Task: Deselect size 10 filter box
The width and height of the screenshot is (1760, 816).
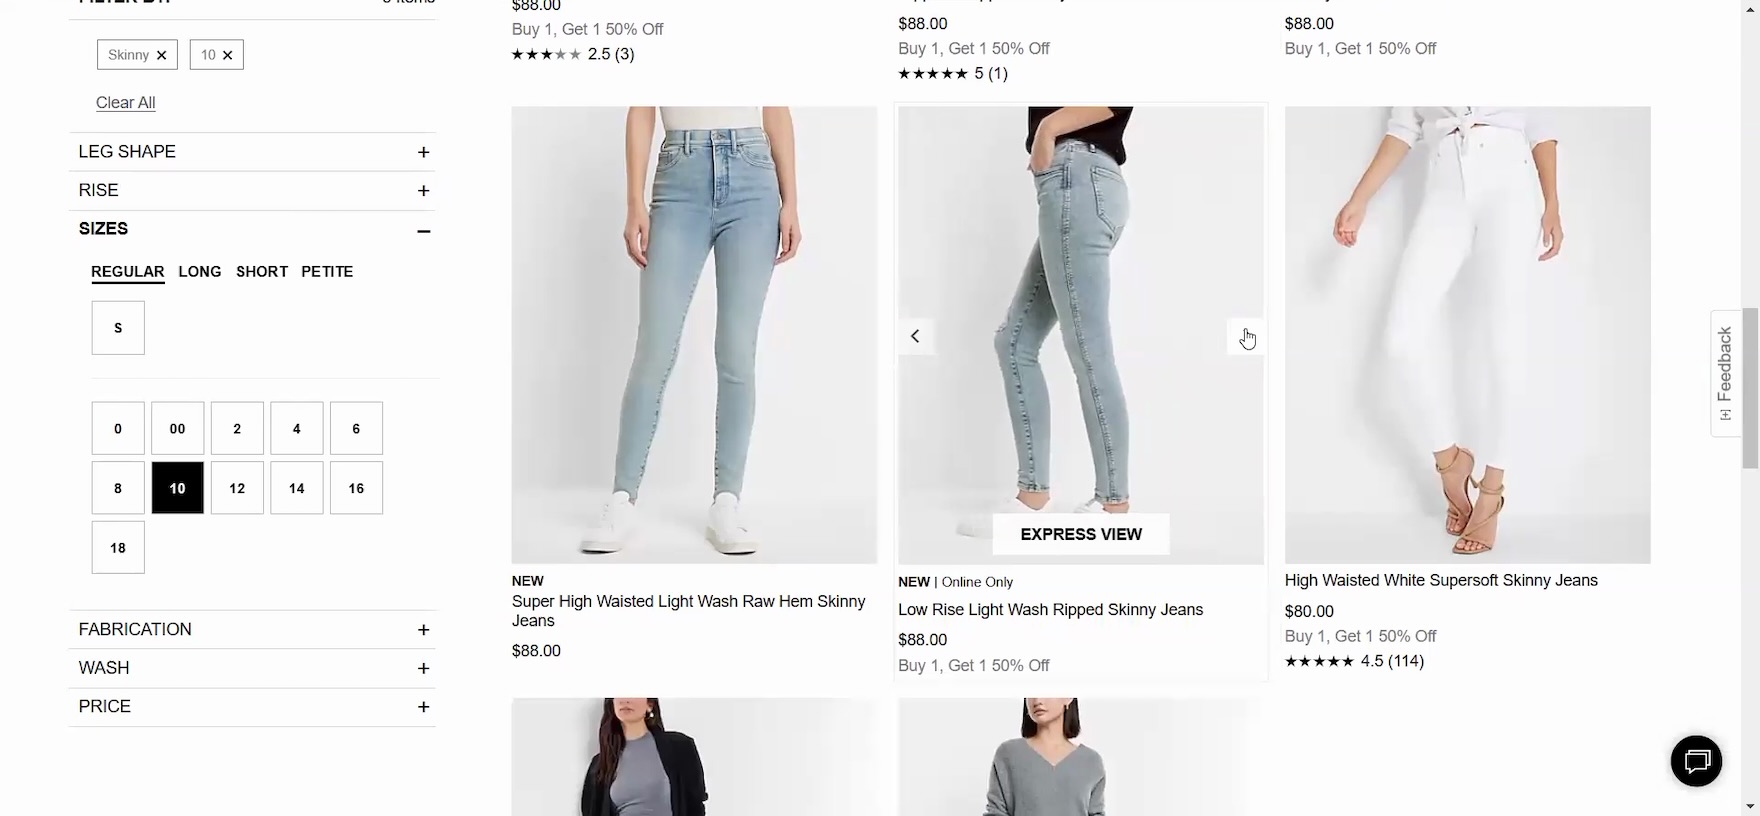Action: point(178,488)
